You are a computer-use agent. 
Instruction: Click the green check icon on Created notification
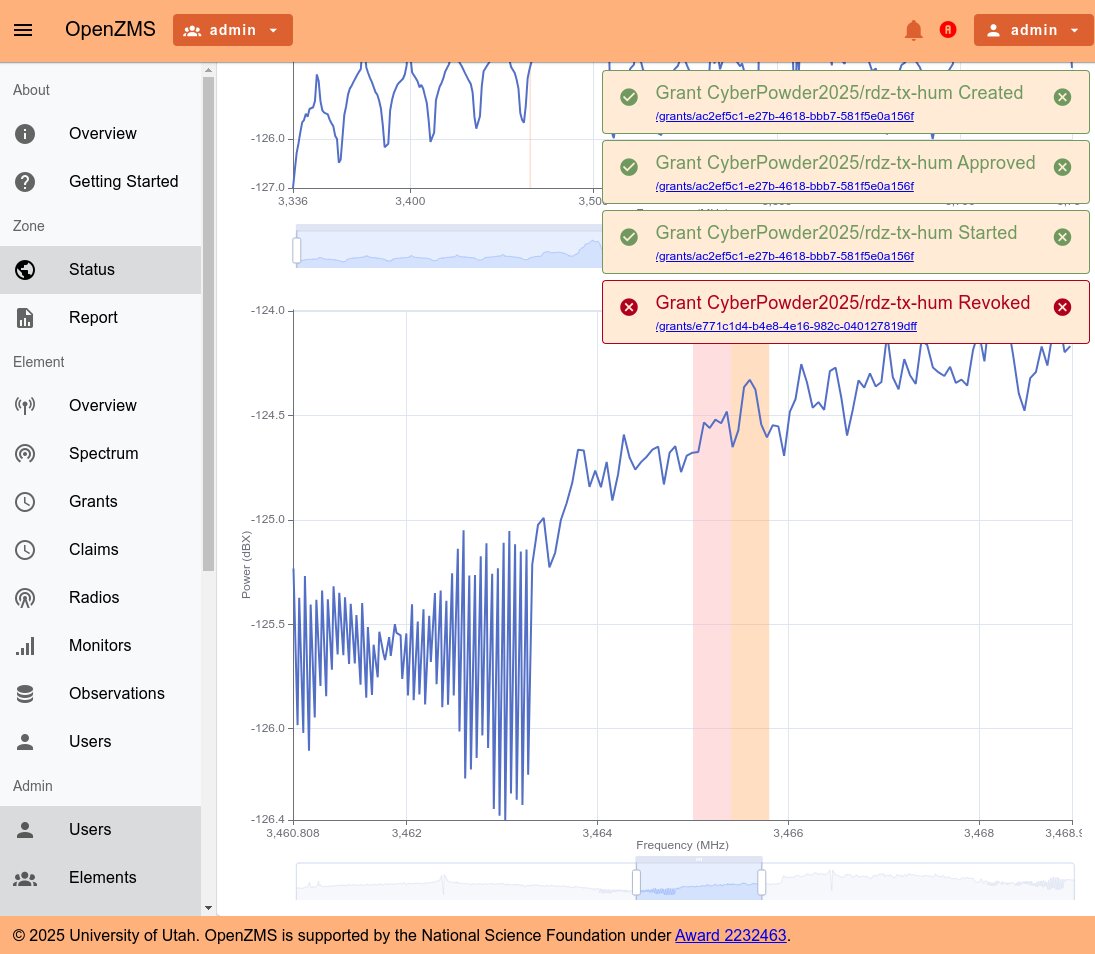pyautogui.click(x=629, y=97)
